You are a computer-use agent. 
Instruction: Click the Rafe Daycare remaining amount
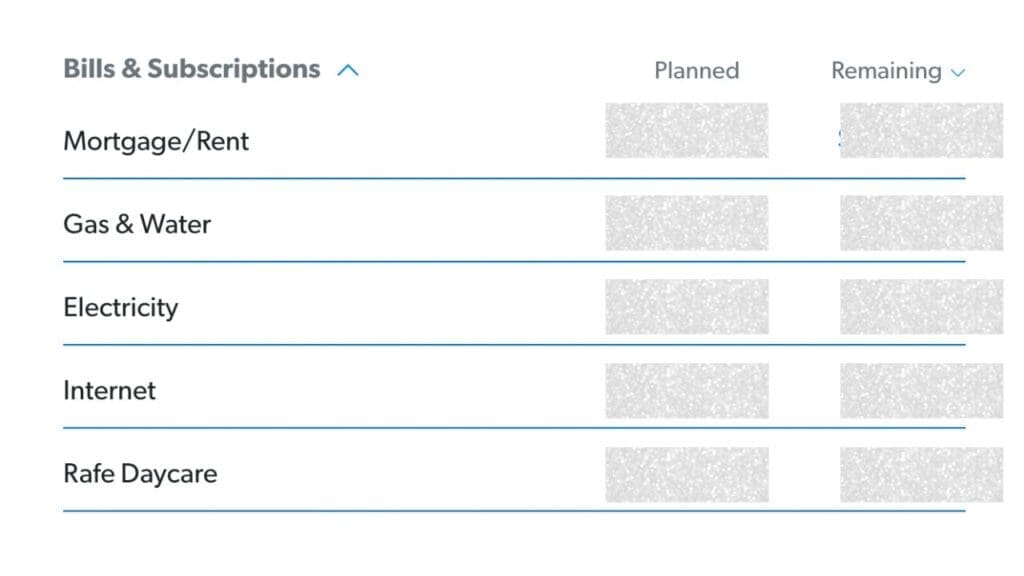pos(921,474)
